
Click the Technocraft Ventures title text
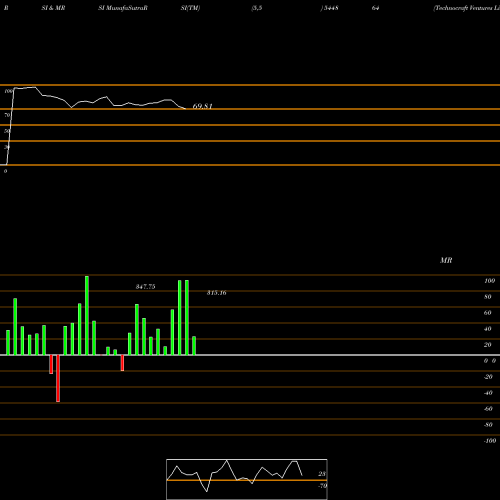467,8
